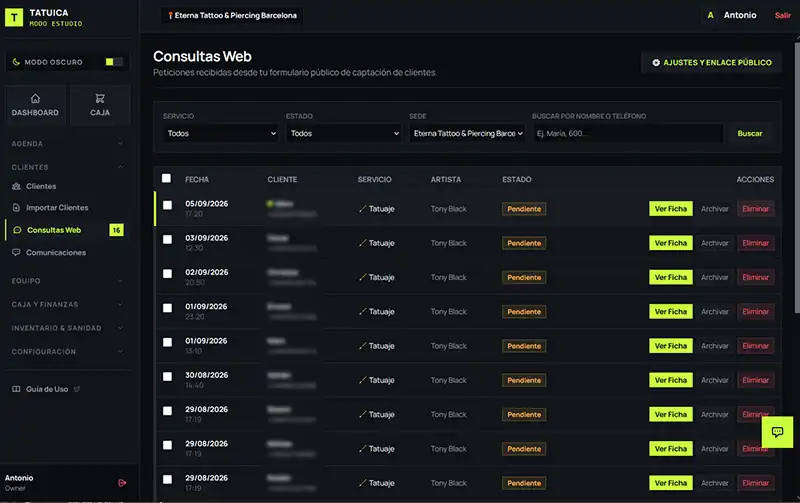Select the 03/09/2026 row checkbox
The height and width of the screenshot is (503, 800).
click(x=167, y=239)
